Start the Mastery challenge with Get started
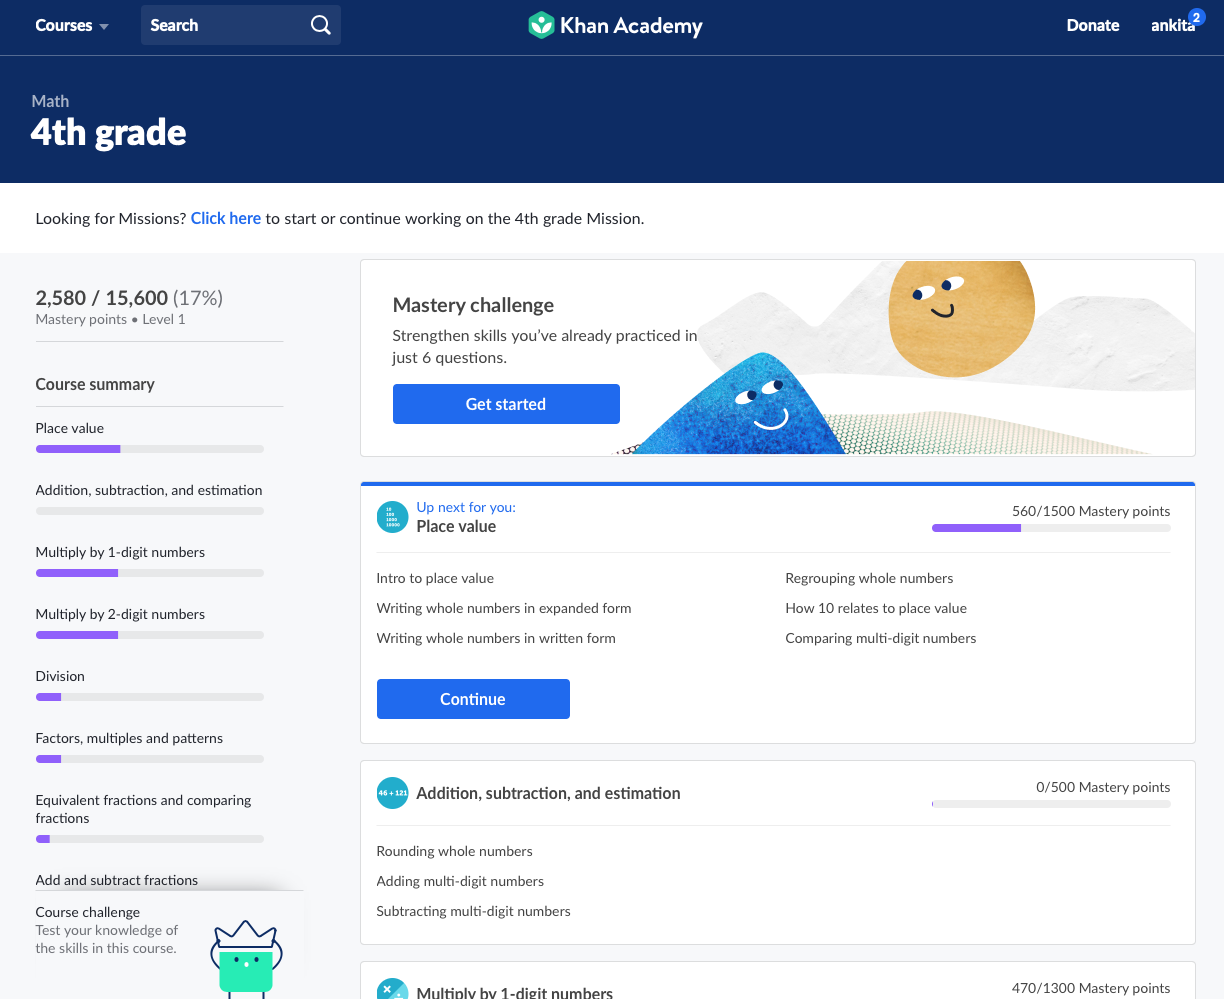Screen dimensions: 1224x999 click(506, 404)
